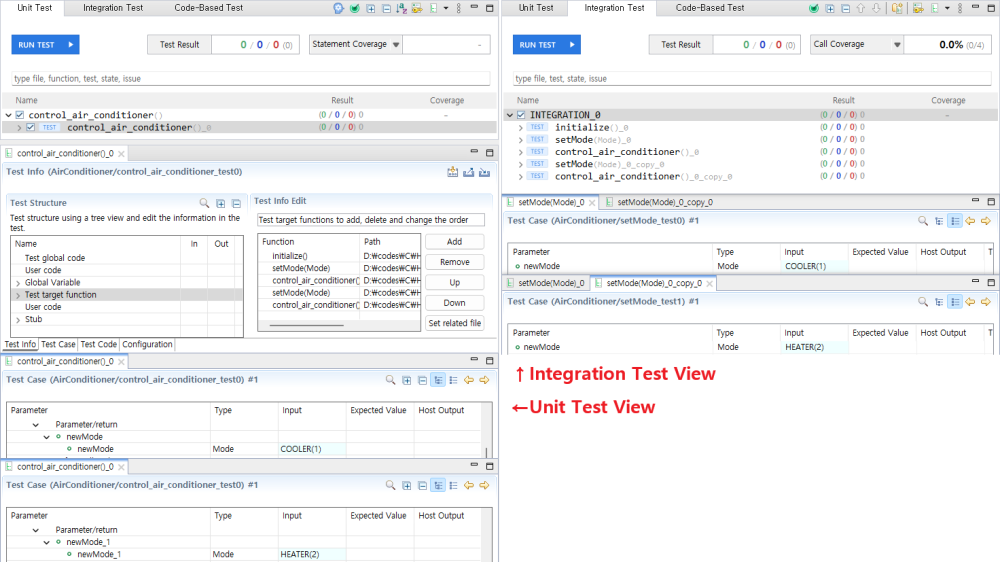1000x562 pixels.
Task: Switch to the Unit Test tab in right view
Action: coord(536,8)
